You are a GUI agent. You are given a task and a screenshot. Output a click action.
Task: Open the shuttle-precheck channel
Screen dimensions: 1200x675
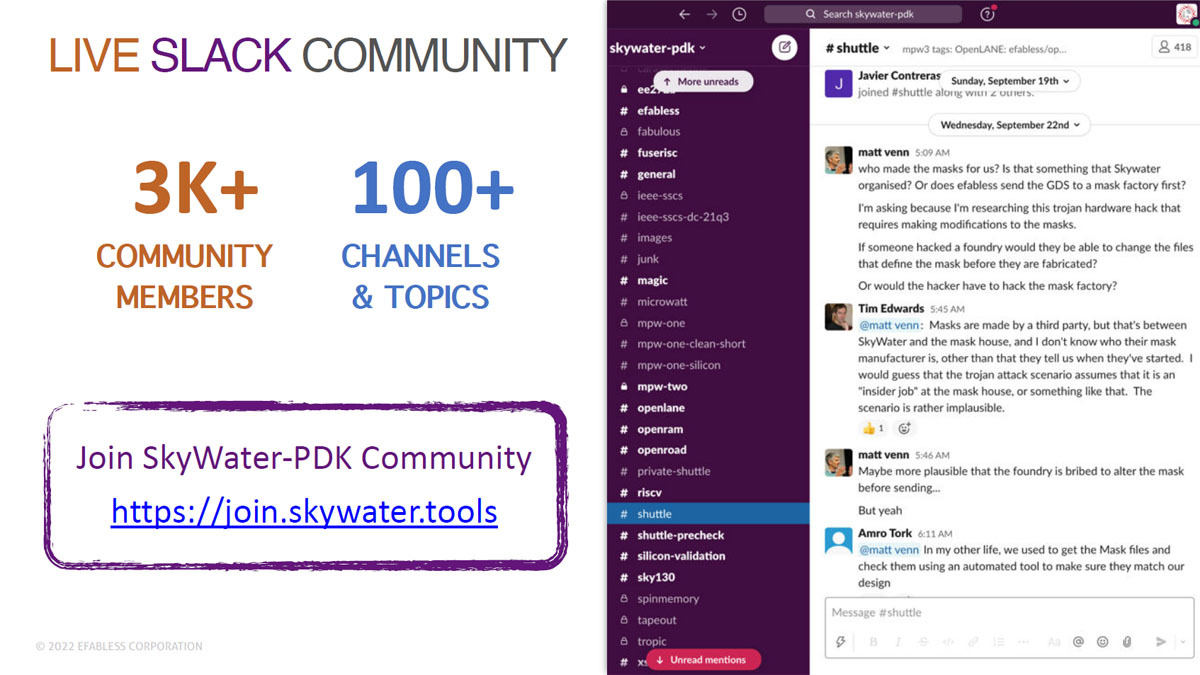[x=680, y=535]
